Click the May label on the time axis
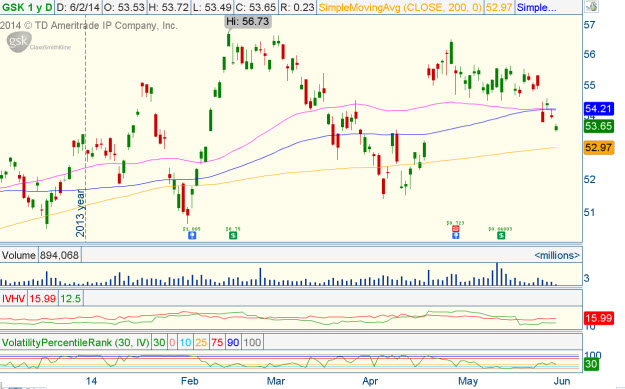Image resolution: width=625 pixels, height=389 pixels. [468, 381]
